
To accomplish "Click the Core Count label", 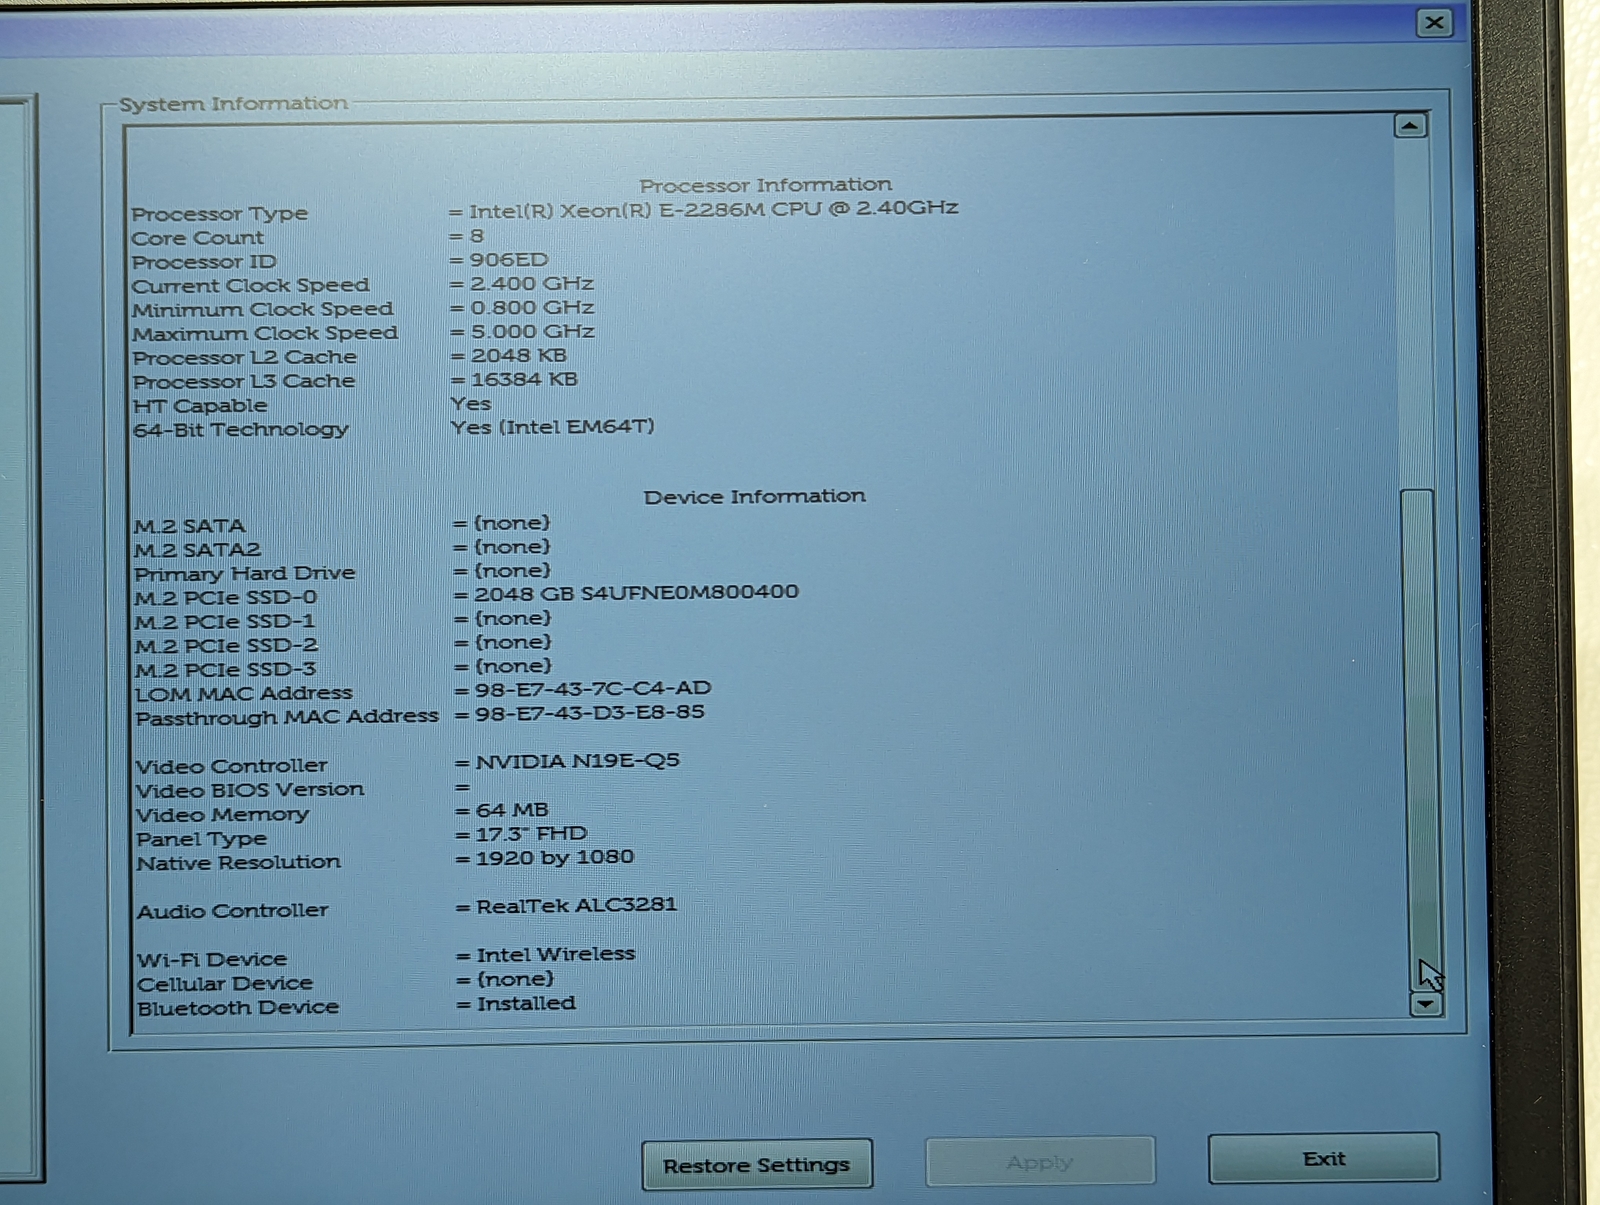I will point(198,238).
